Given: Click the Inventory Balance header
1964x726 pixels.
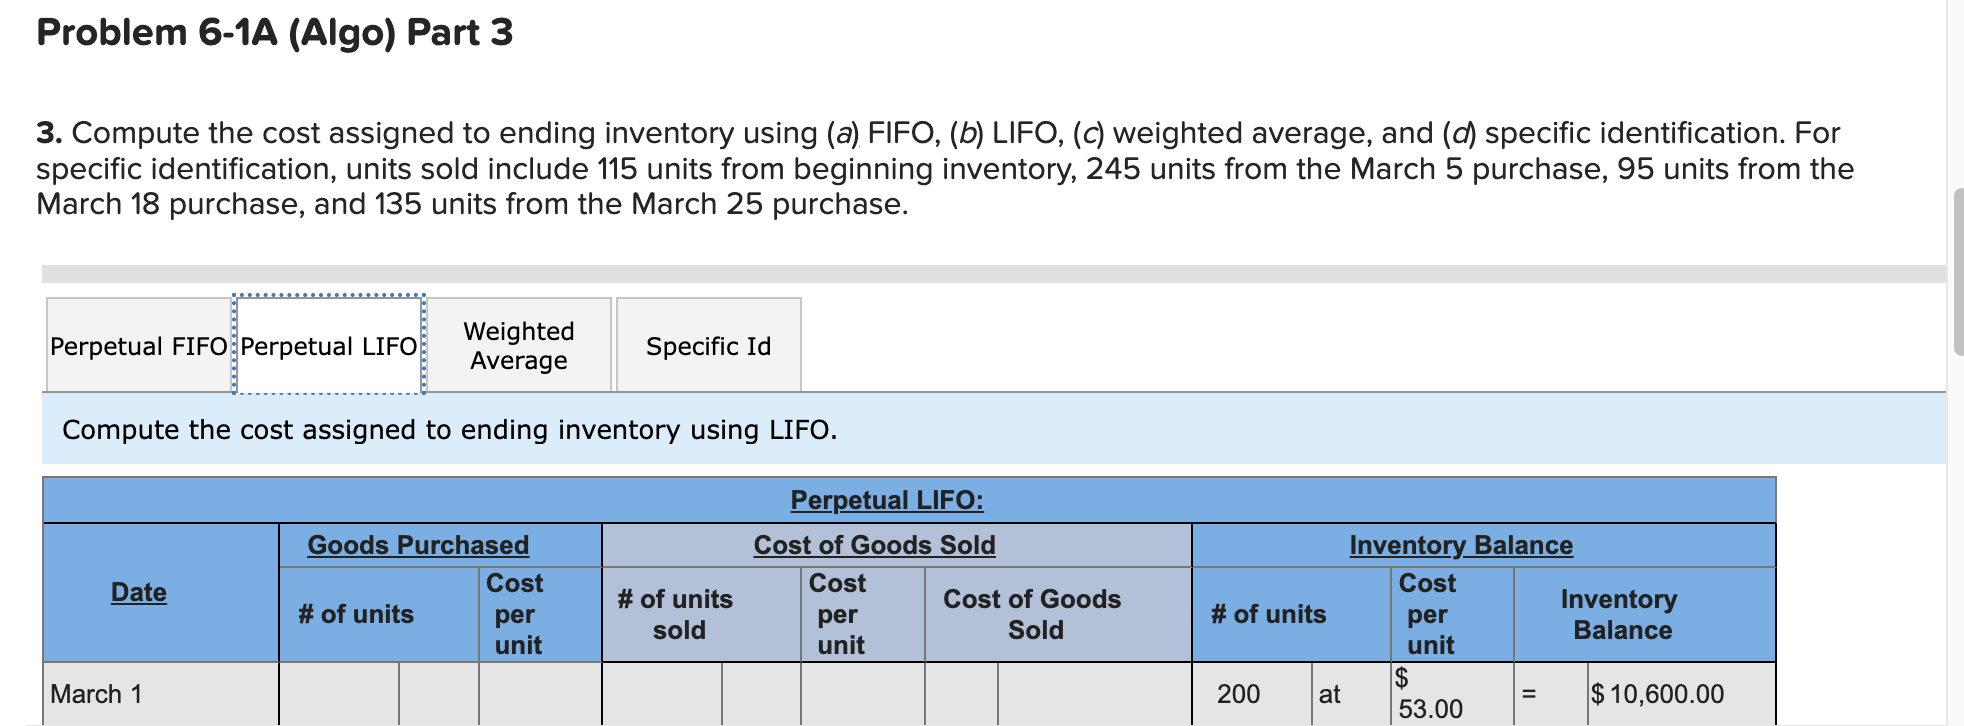Looking at the screenshot, I should [x=1460, y=545].
